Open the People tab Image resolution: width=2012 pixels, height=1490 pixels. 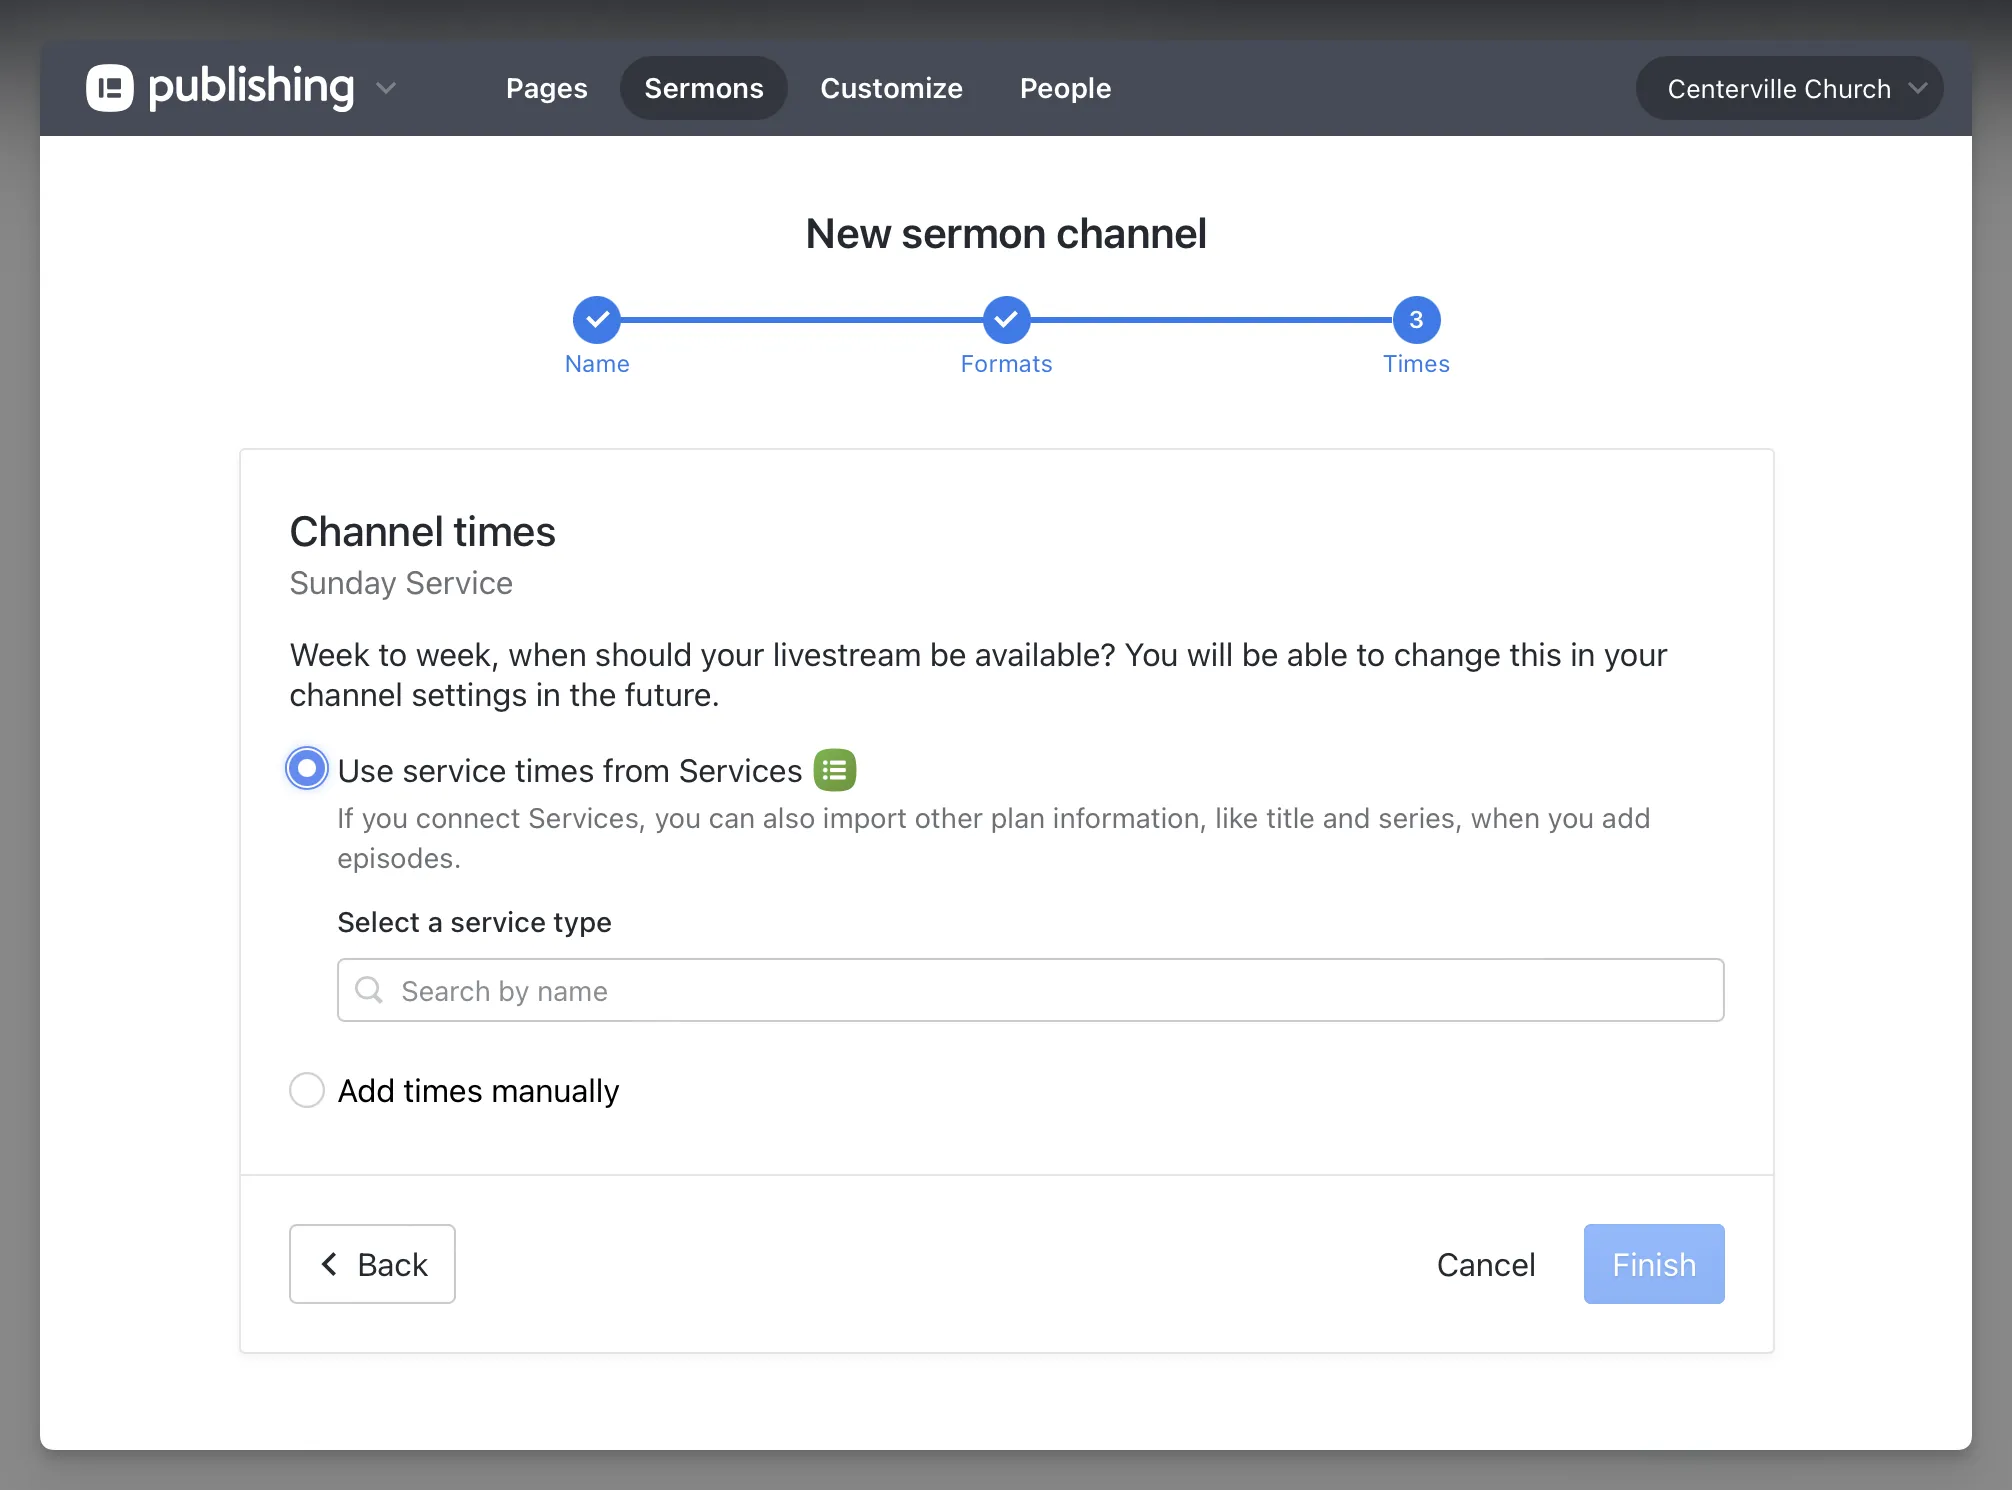coord(1065,88)
